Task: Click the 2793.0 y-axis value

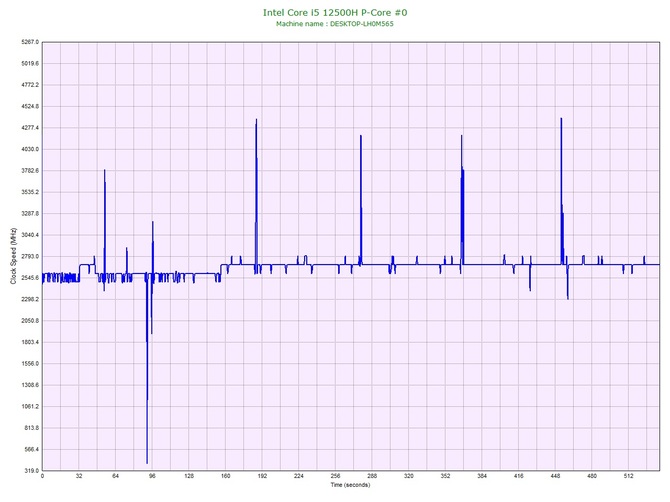Action: [30, 256]
